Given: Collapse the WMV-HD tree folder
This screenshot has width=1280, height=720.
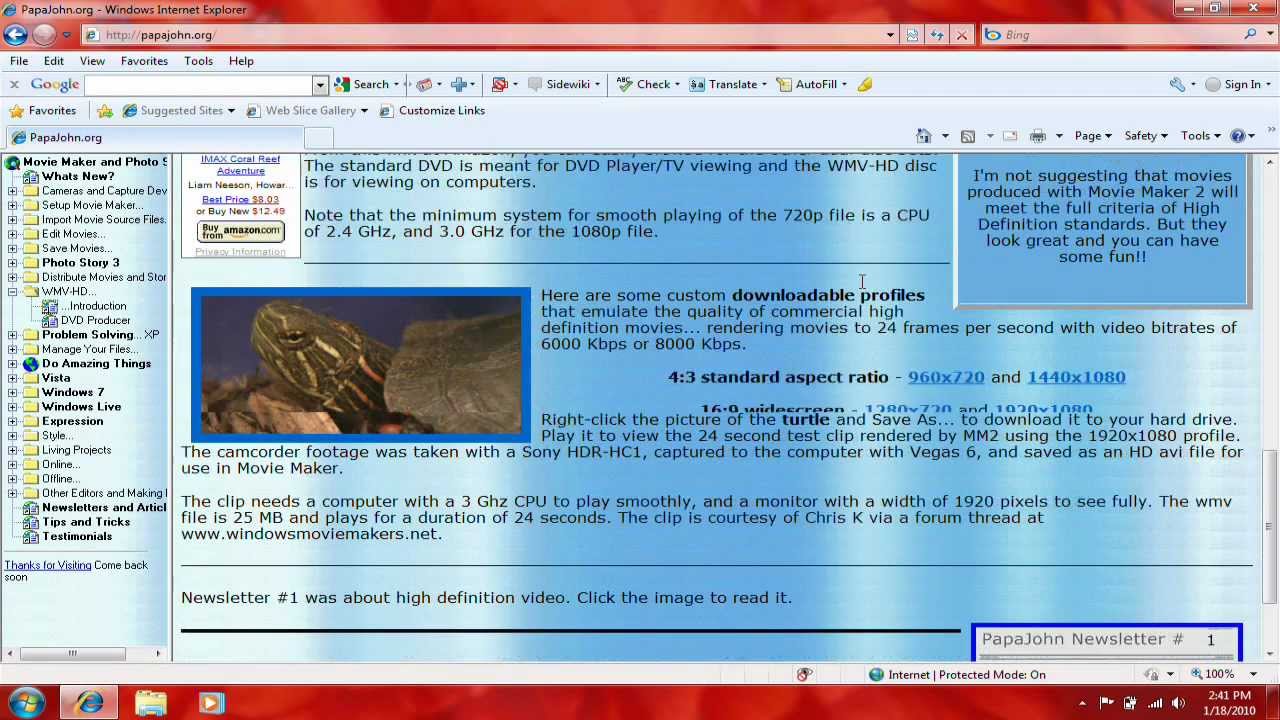Looking at the screenshot, I should point(12,292).
